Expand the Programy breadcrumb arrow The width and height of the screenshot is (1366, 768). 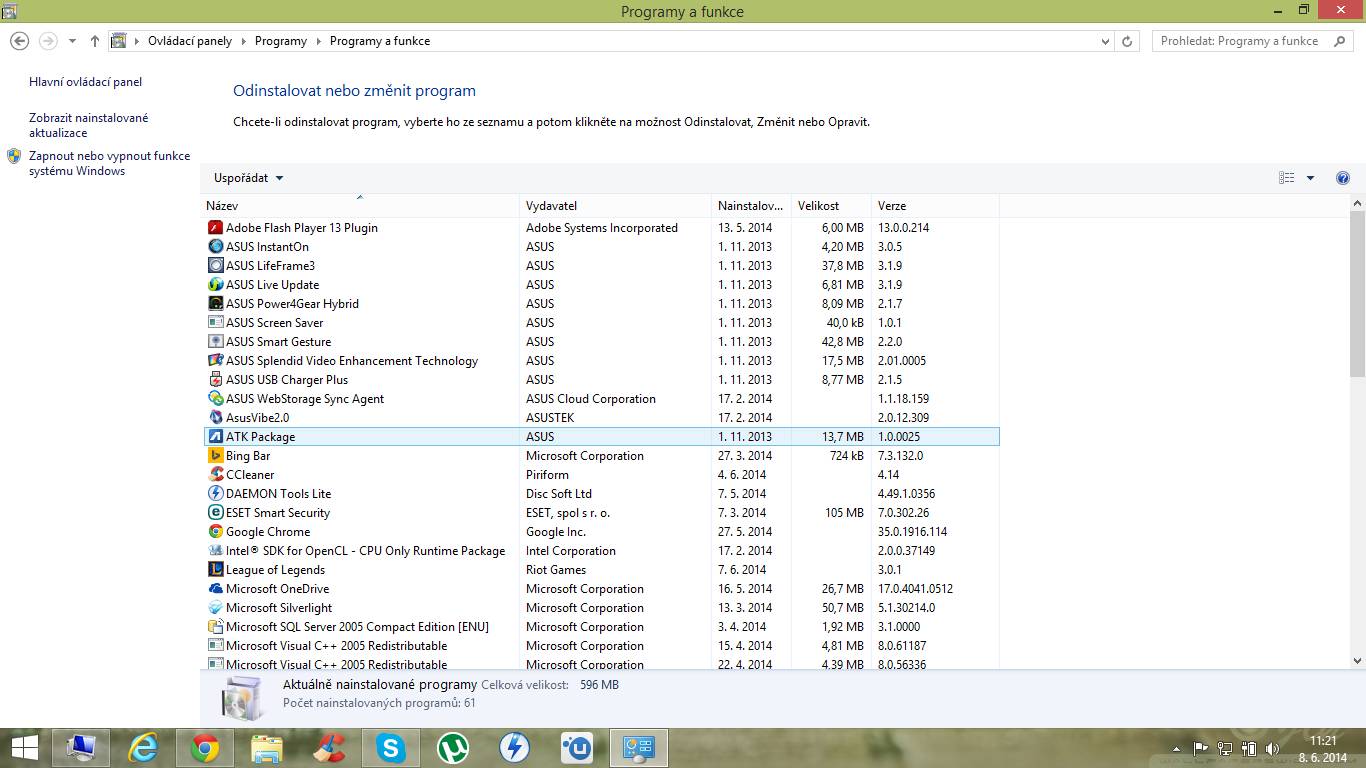(x=318, y=41)
